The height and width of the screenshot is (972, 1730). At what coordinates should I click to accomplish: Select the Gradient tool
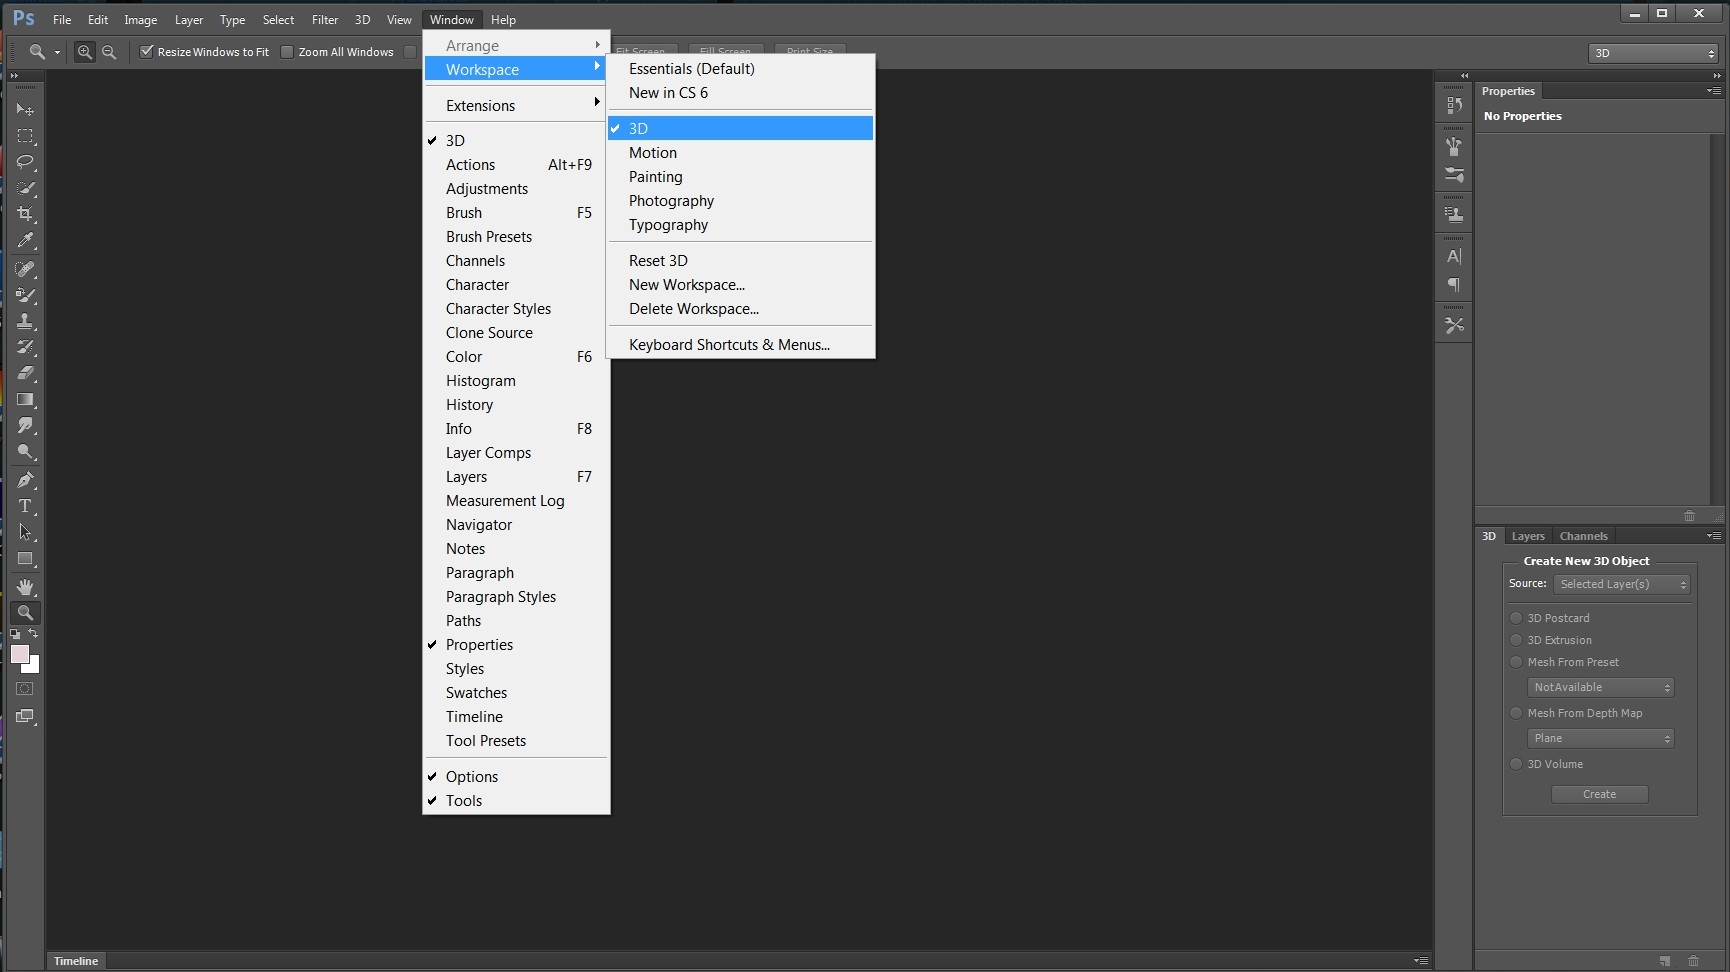click(25, 399)
